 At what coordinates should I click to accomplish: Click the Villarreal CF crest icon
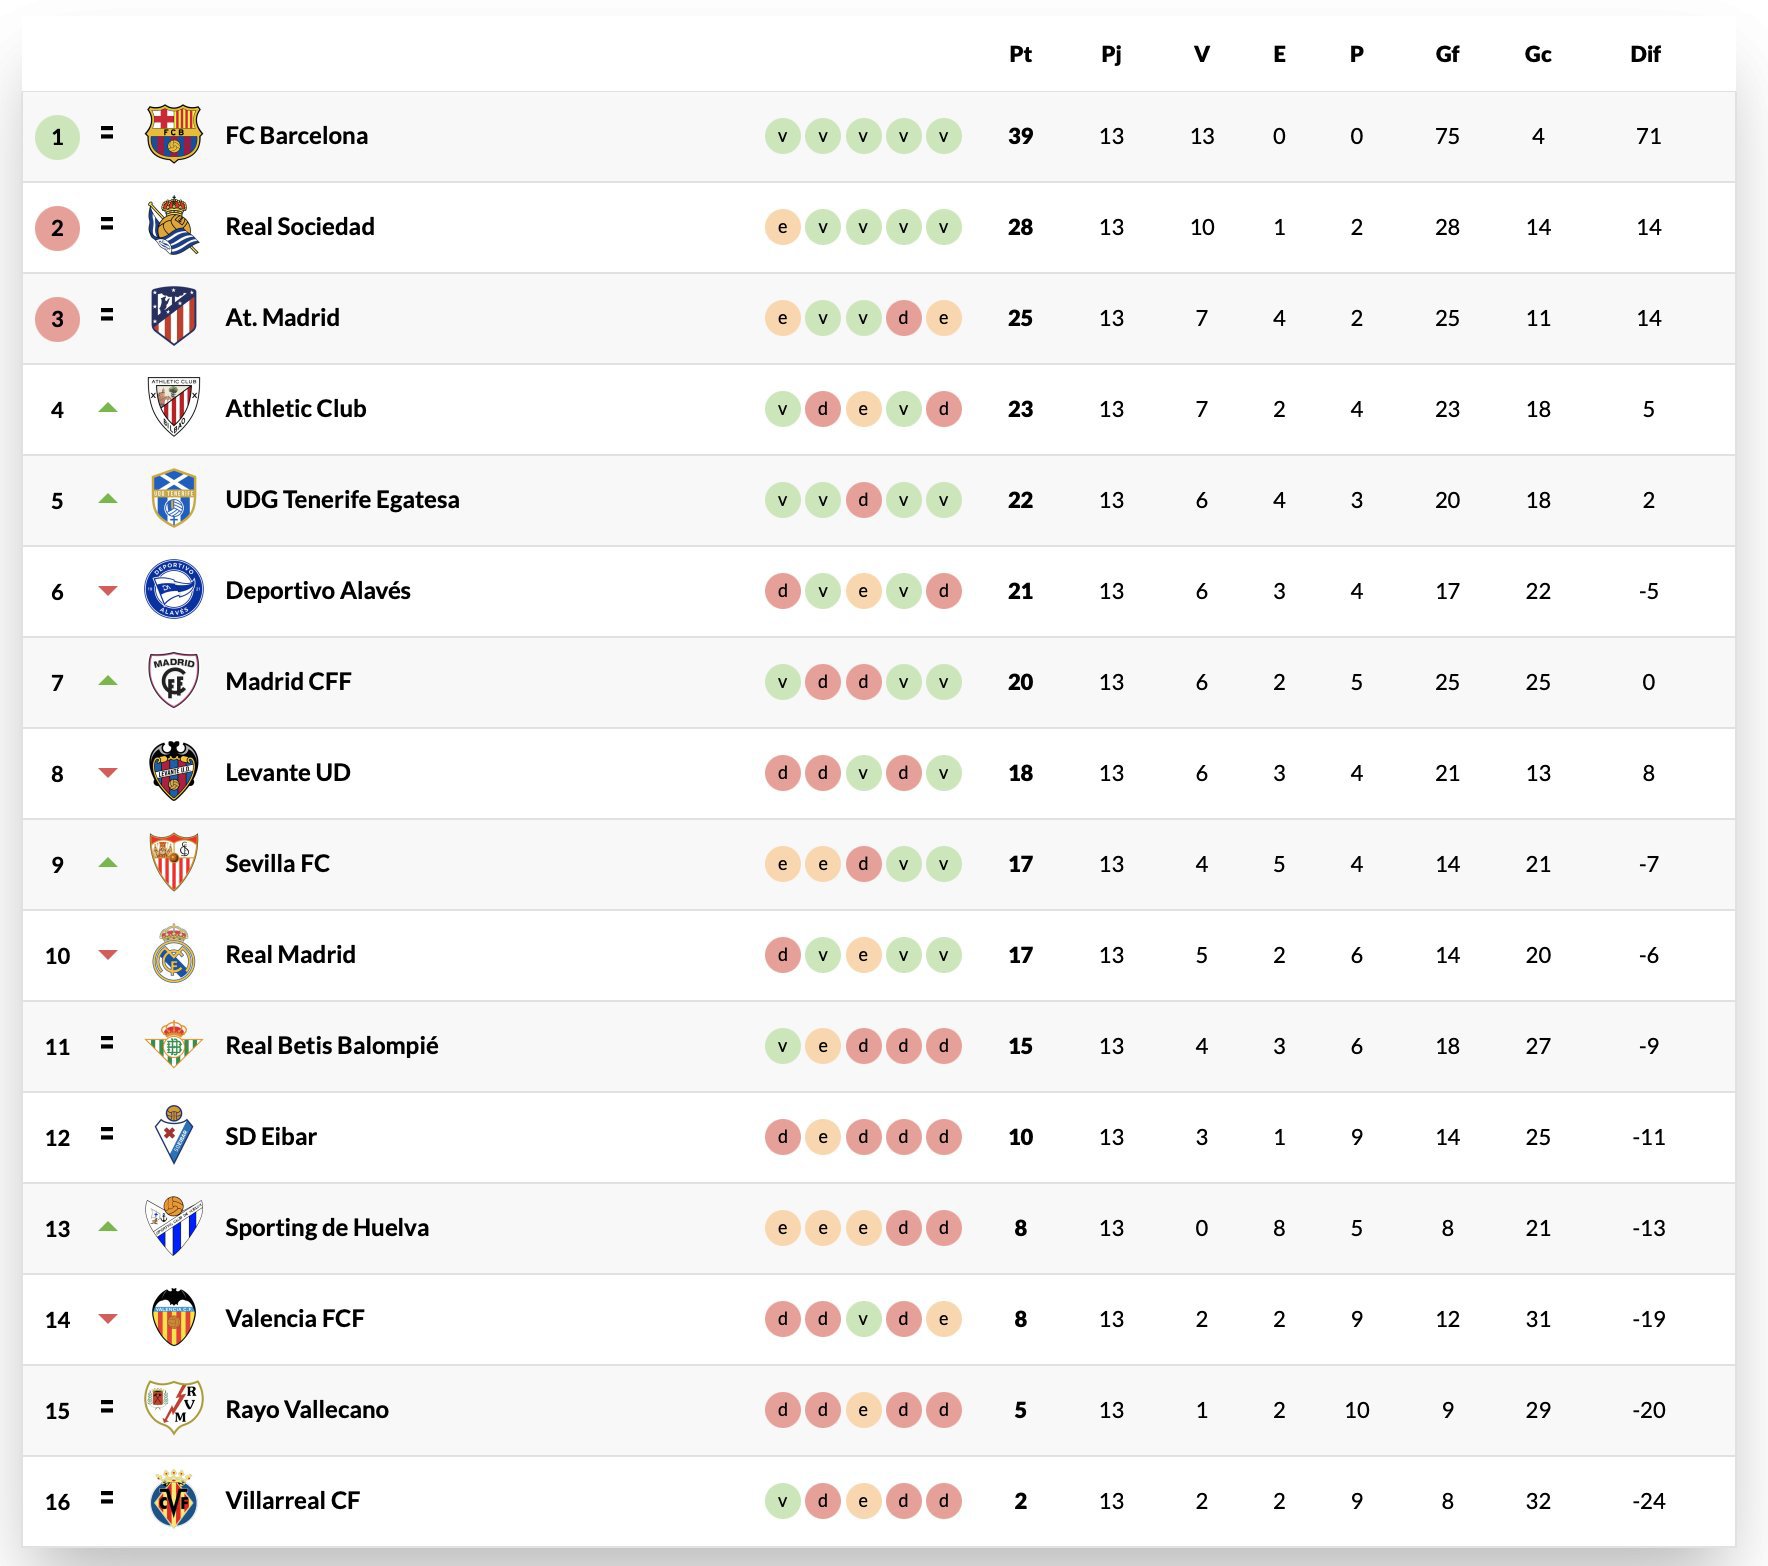[x=174, y=1499]
